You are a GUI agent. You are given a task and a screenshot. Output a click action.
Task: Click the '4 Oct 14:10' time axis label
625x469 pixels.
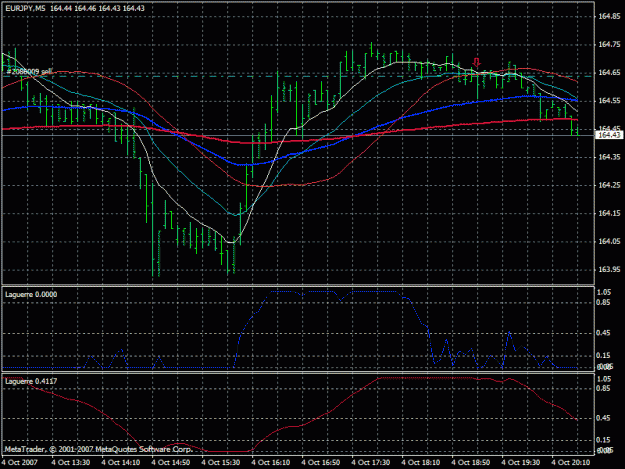pyautogui.click(x=121, y=463)
